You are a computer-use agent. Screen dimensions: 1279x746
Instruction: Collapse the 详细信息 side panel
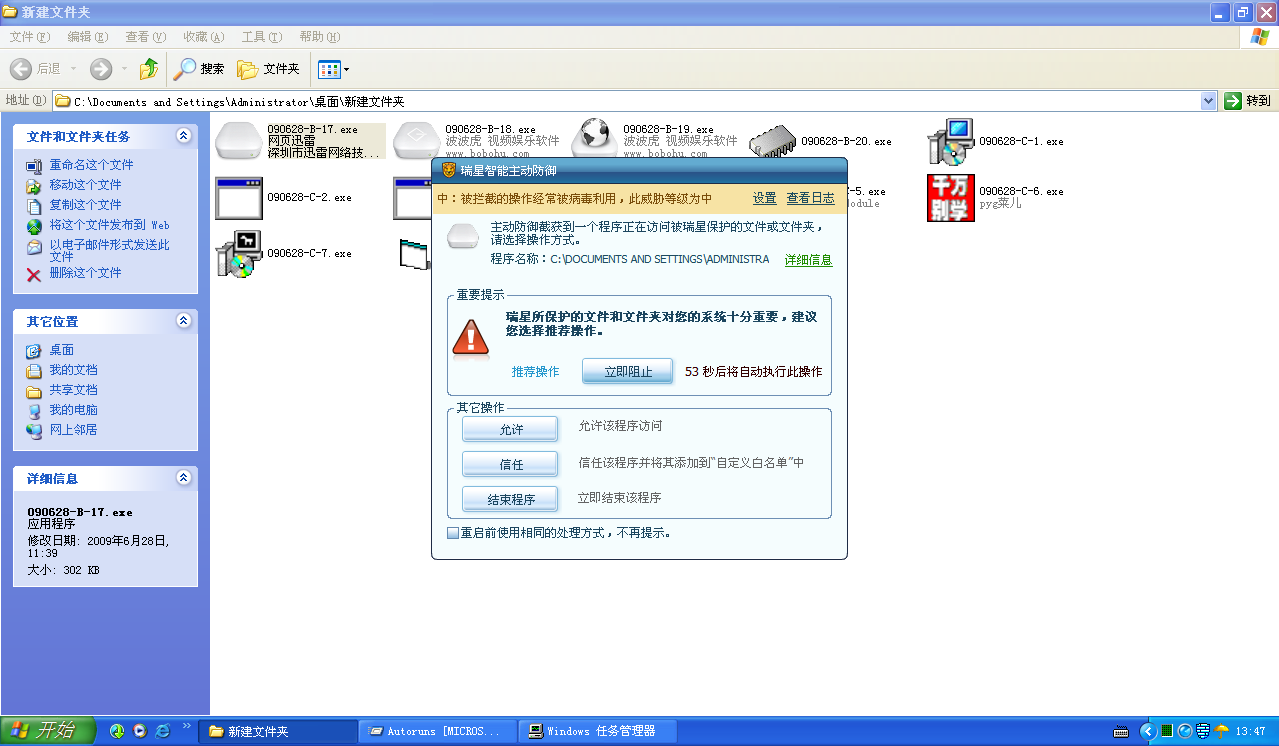[183, 478]
